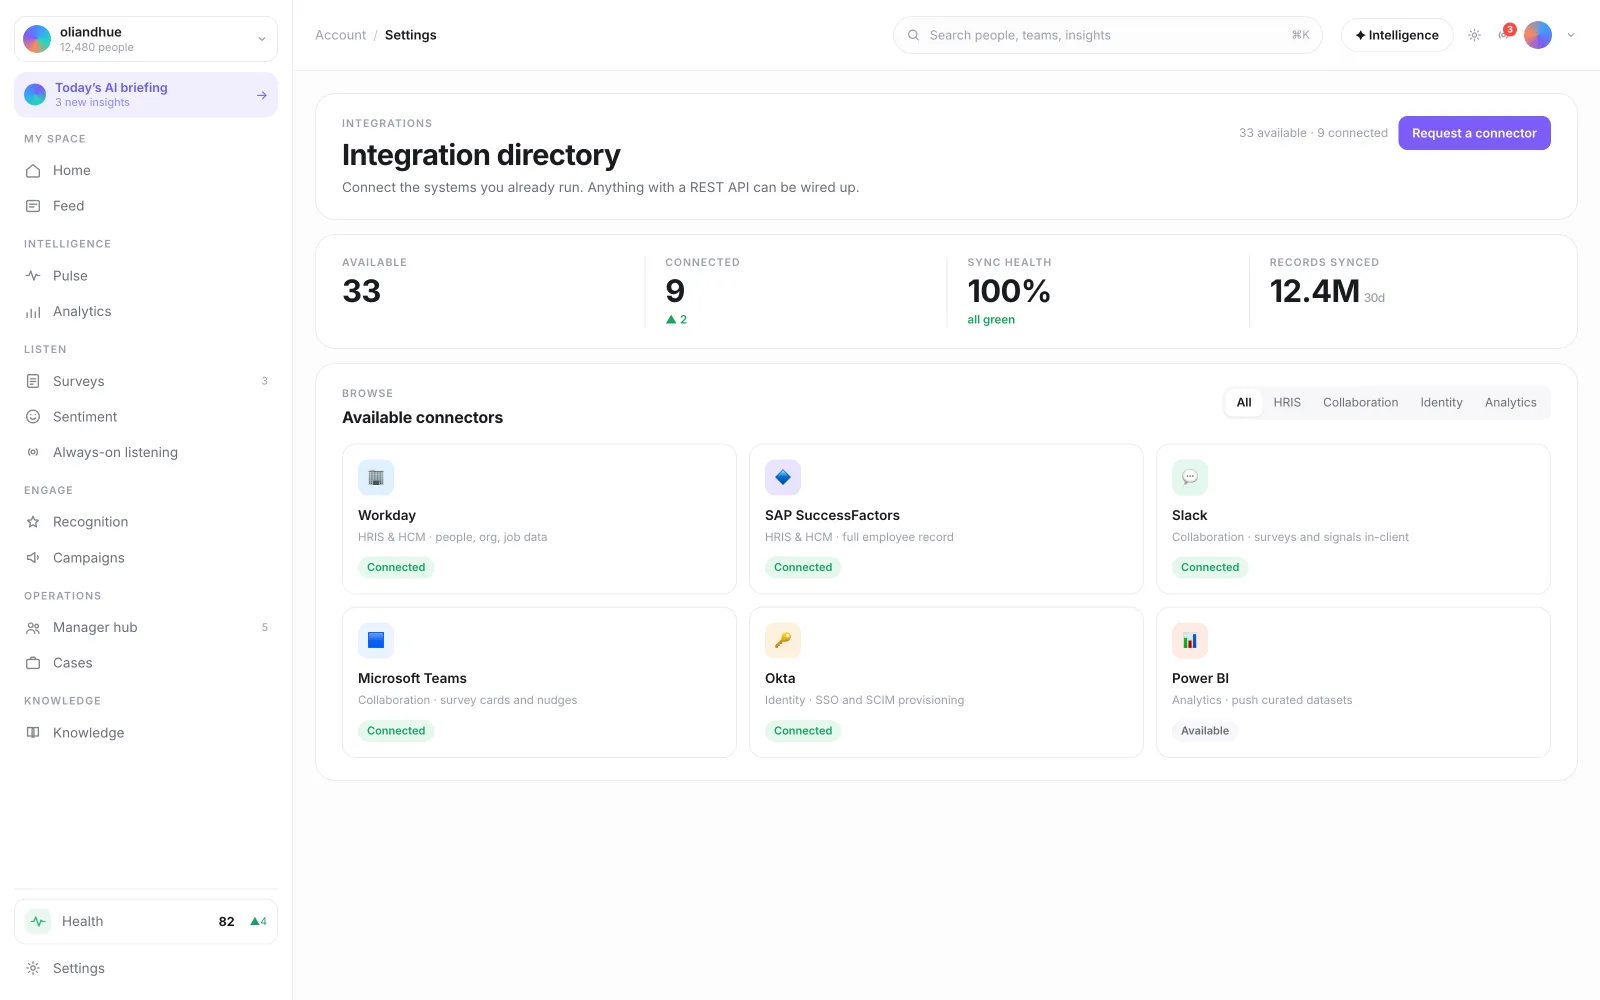The image size is (1600, 1000).
Task: Open Today's AI briefing arrow
Action: point(262,95)
